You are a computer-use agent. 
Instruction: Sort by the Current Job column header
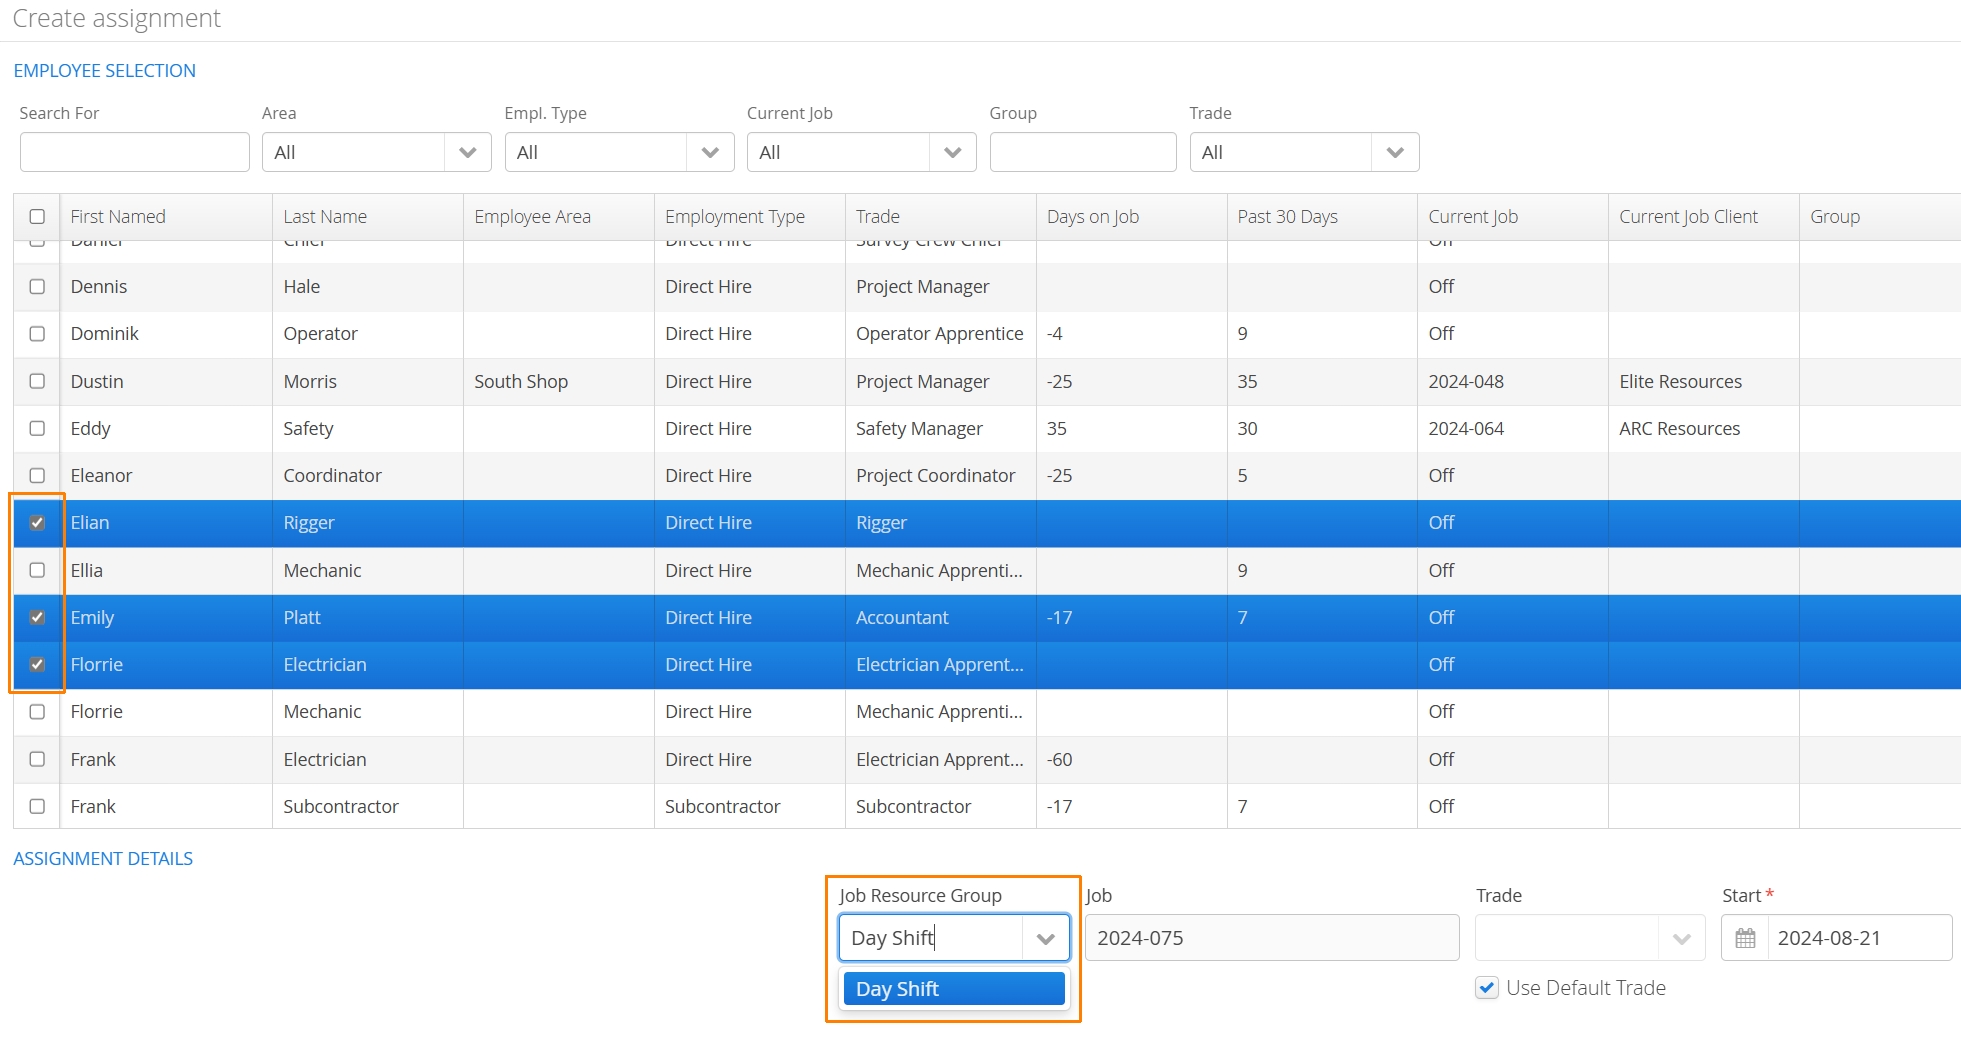tap(1513, 217)
